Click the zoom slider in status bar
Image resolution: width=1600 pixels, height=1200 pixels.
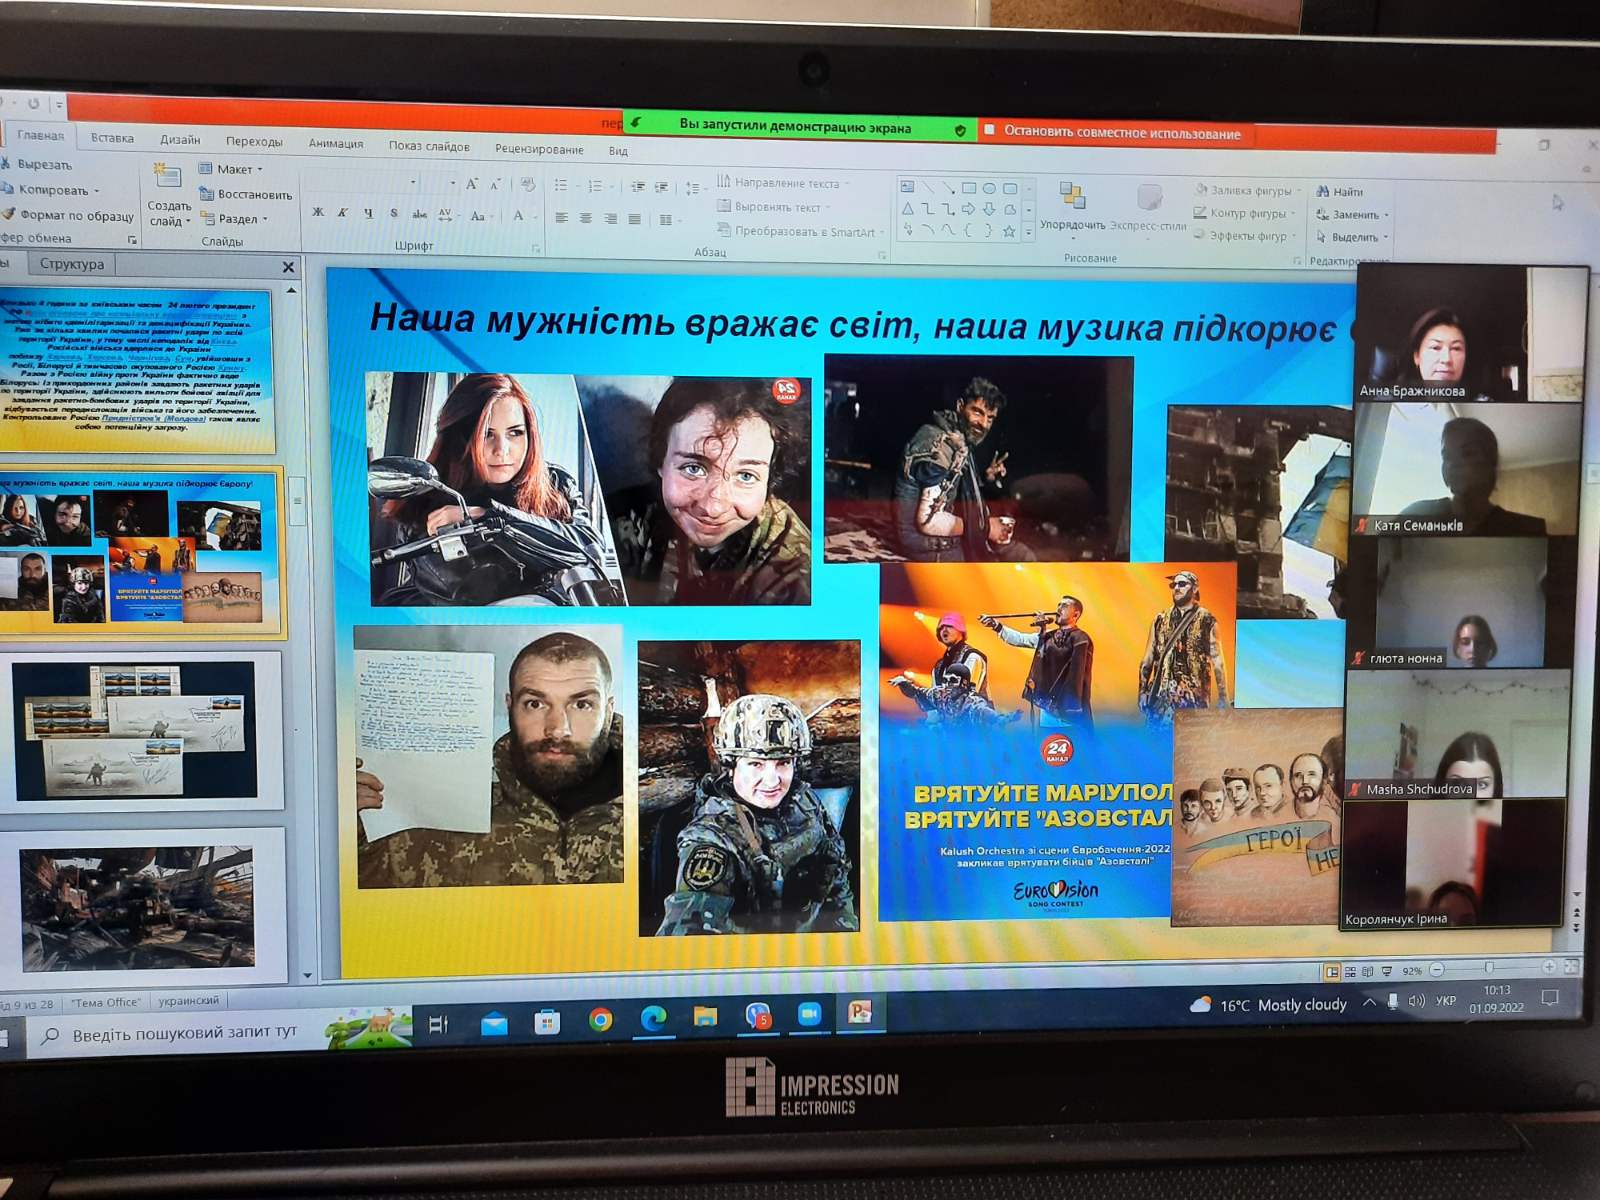[1489, 968]
